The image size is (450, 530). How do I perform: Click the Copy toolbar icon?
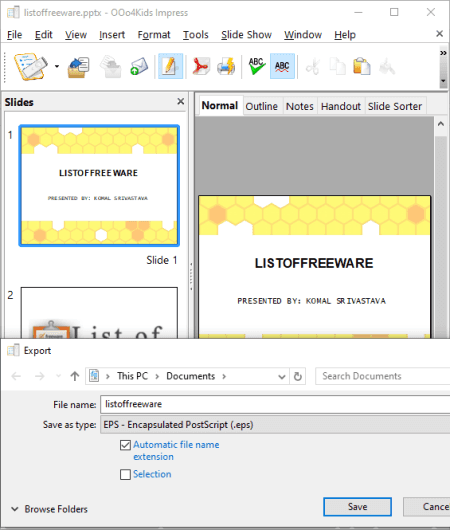coord(337,66)
